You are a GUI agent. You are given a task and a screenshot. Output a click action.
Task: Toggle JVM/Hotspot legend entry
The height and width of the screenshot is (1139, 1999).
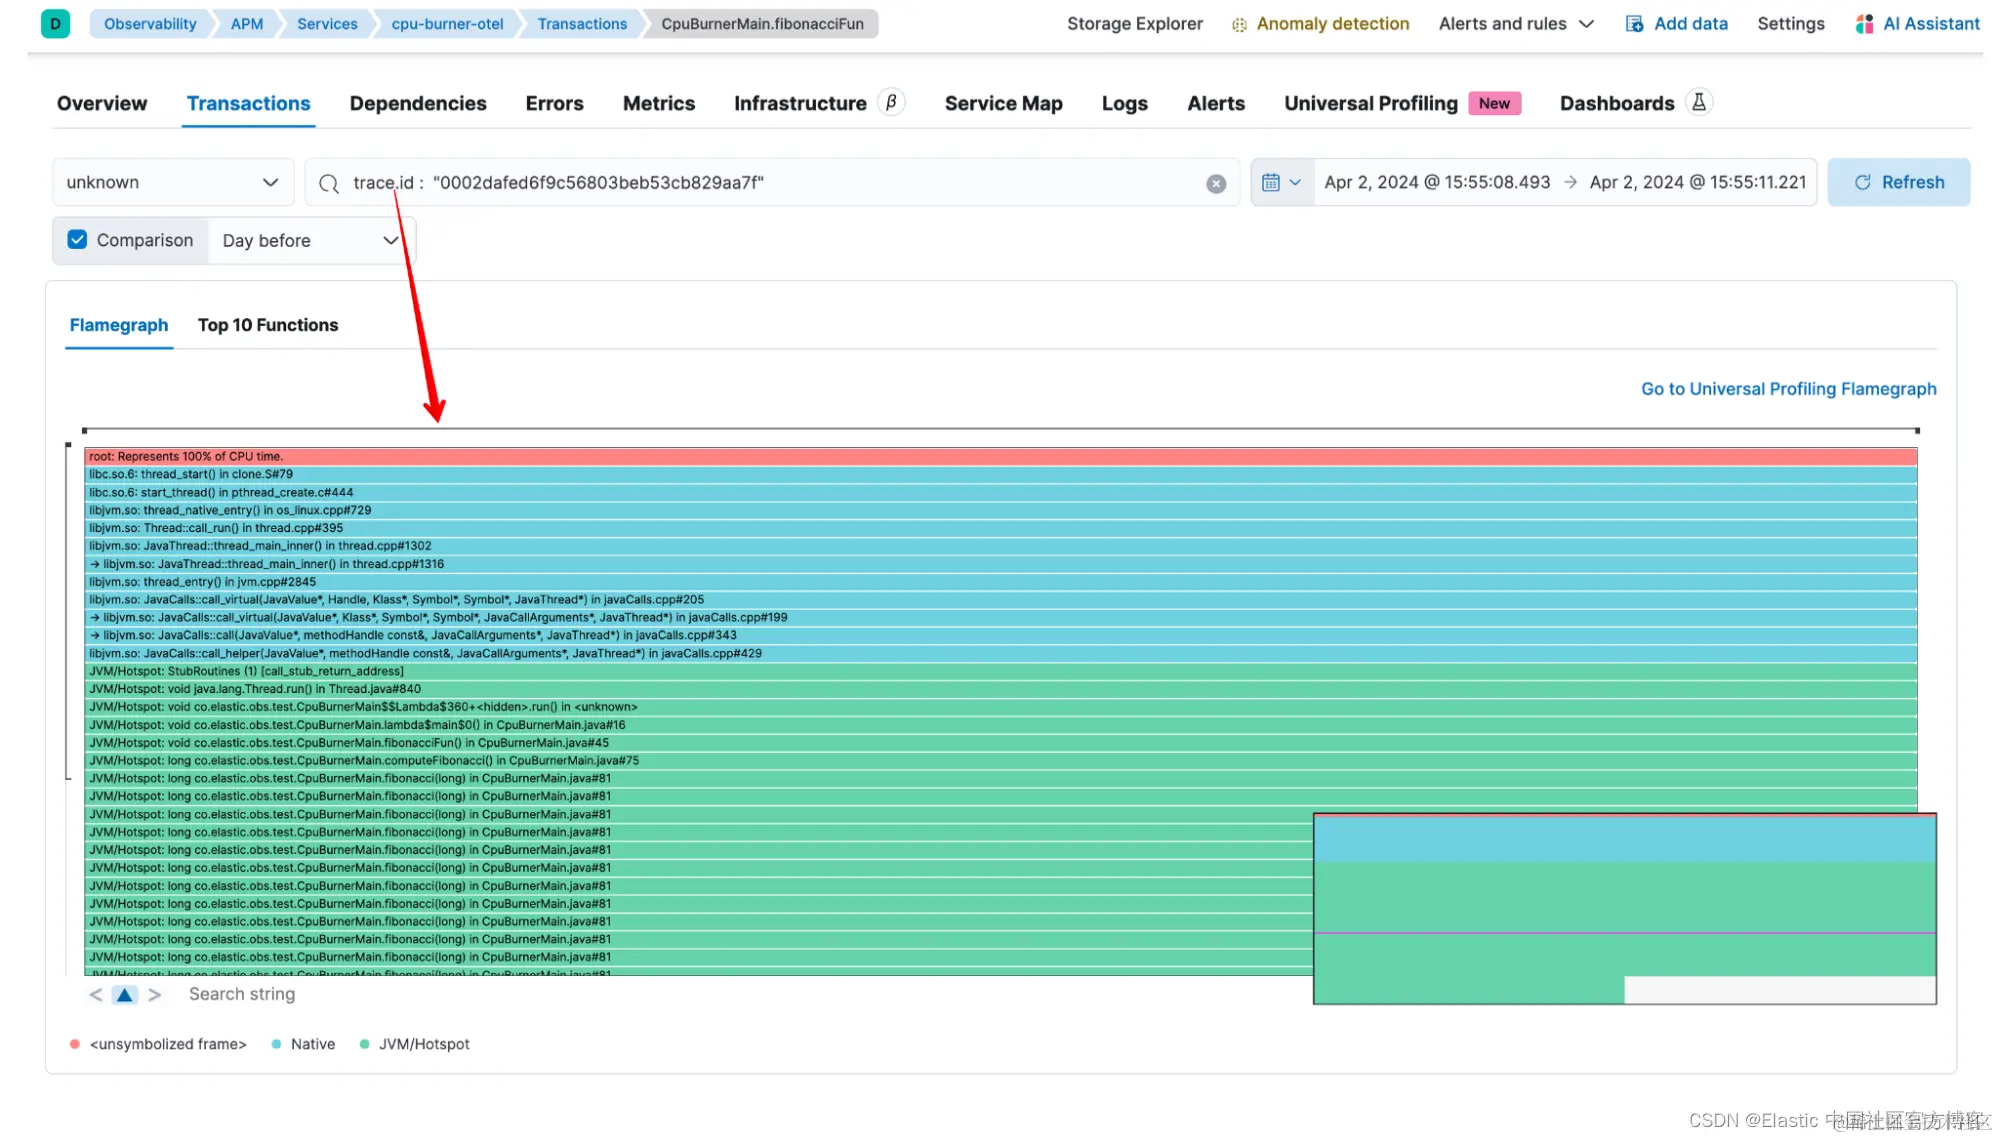point(414,1044)
